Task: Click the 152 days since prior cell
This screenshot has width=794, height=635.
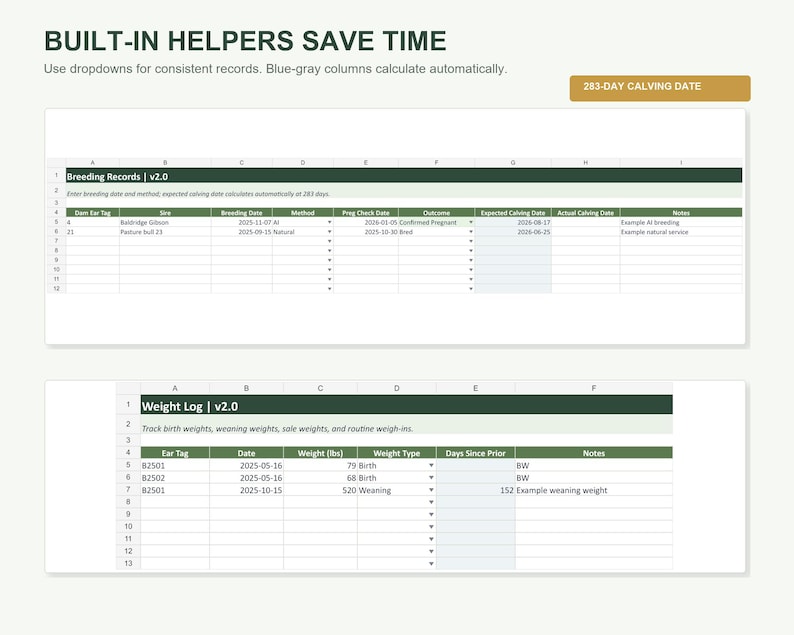Action: [475, 490]
